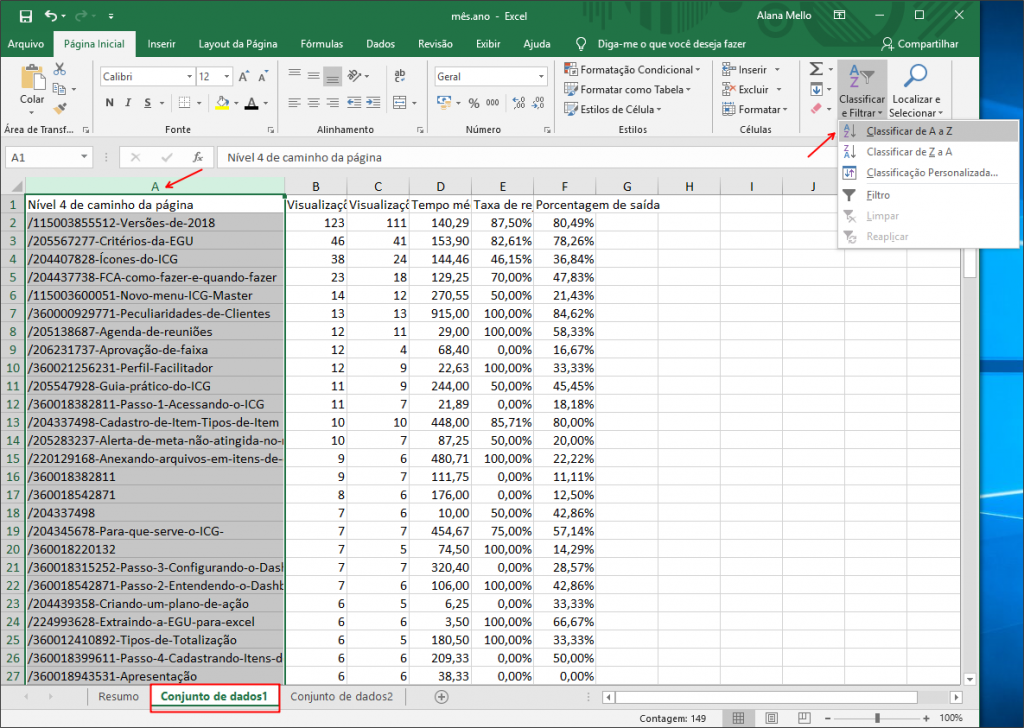Open the Name Box dropdown arrow
The height and width of the screenshot is (728, 1024).
[84, 157]
